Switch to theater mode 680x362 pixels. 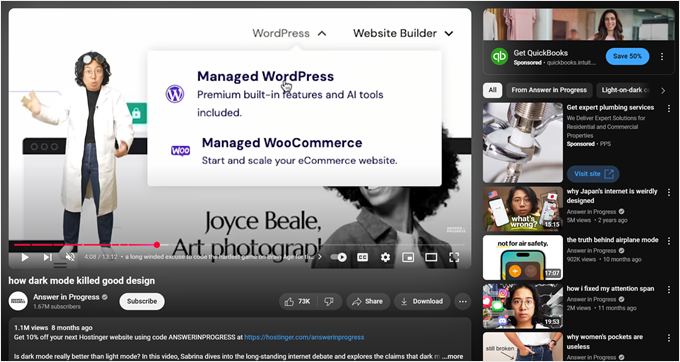pos(431,258)
